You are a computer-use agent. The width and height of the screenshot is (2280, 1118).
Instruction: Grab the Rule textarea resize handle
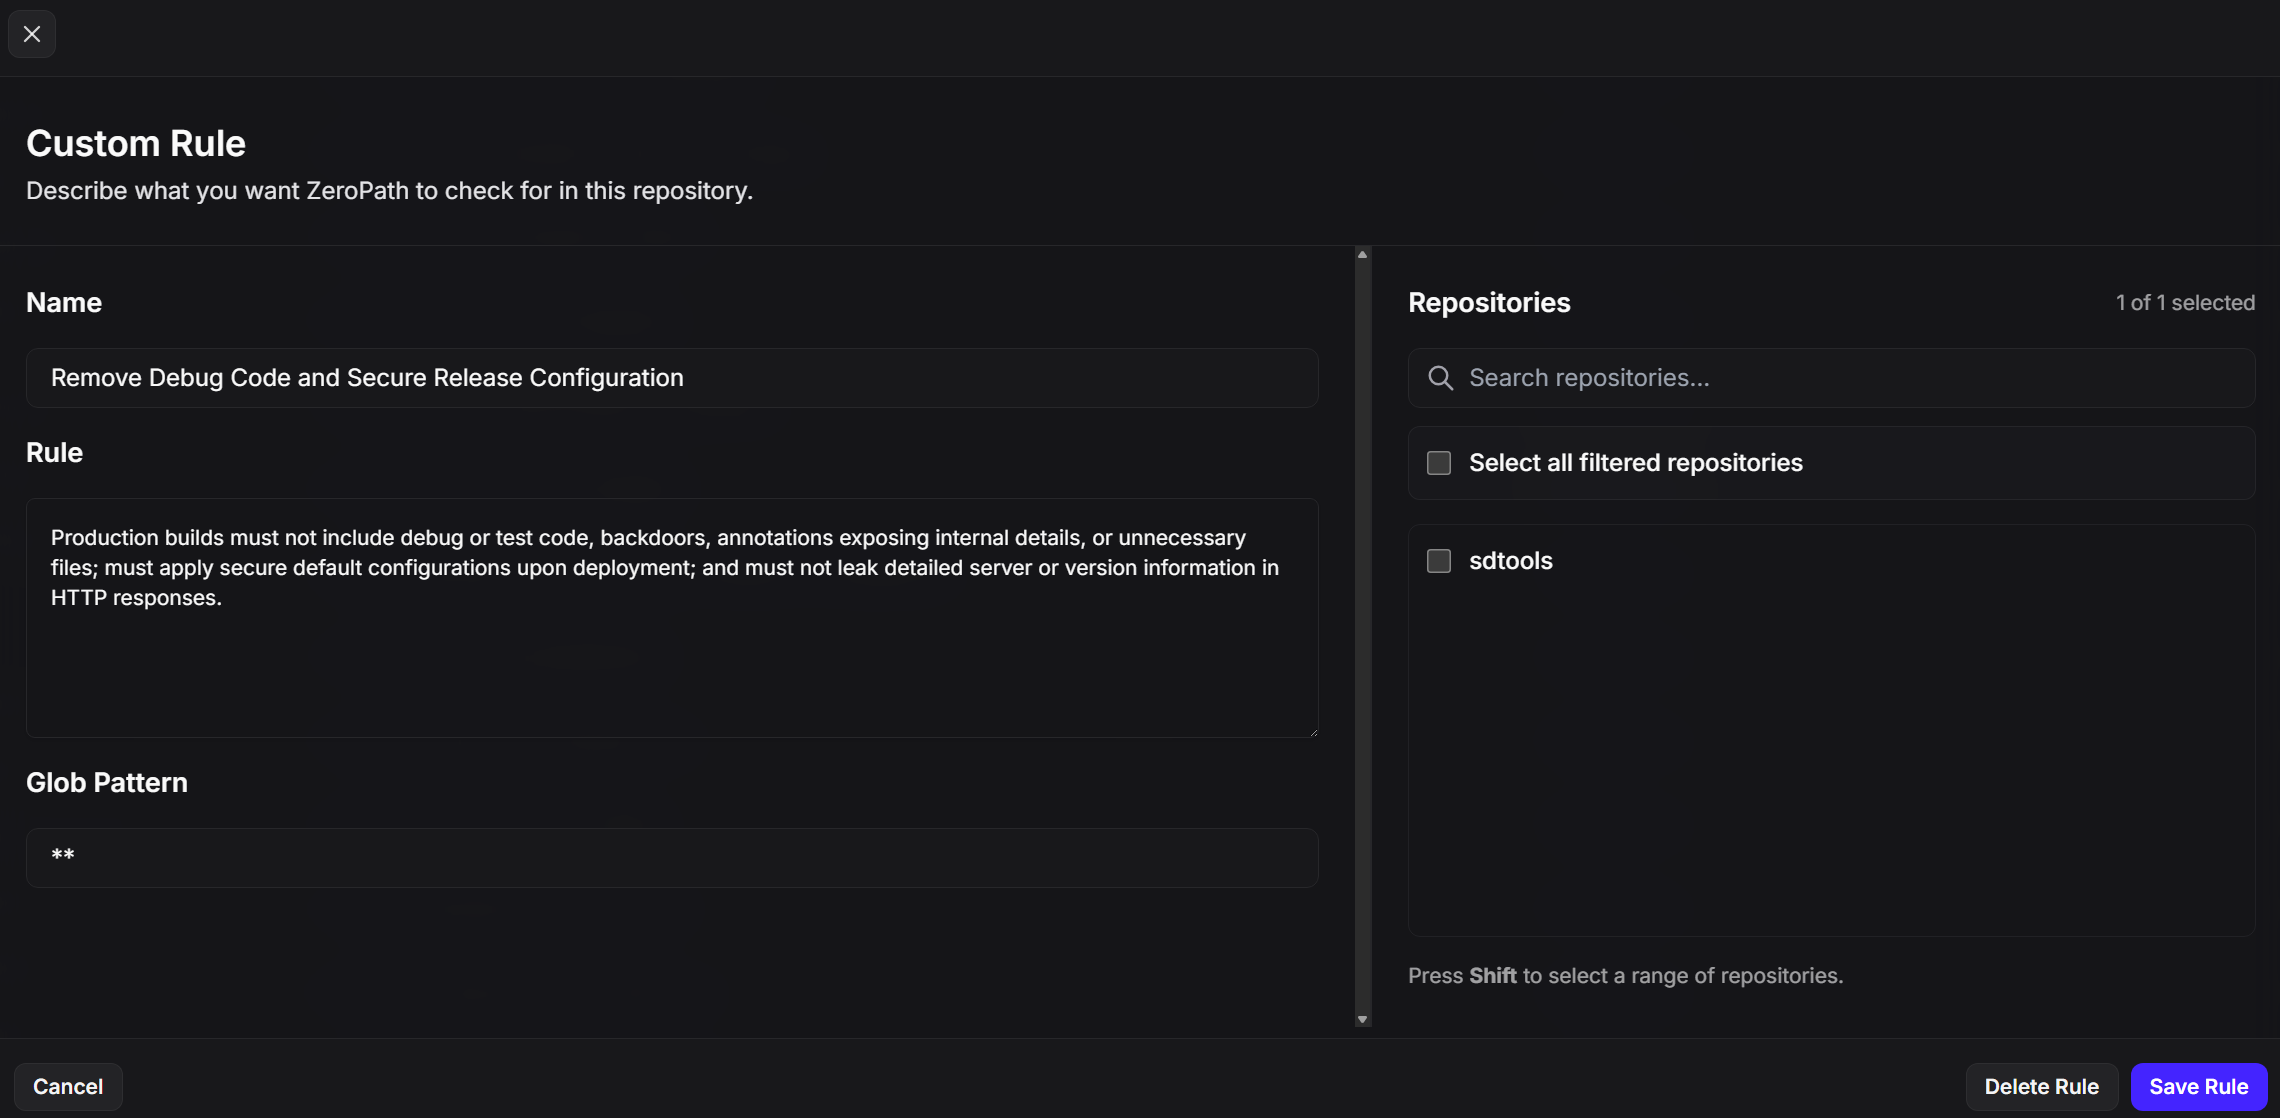click(1313, 732)
